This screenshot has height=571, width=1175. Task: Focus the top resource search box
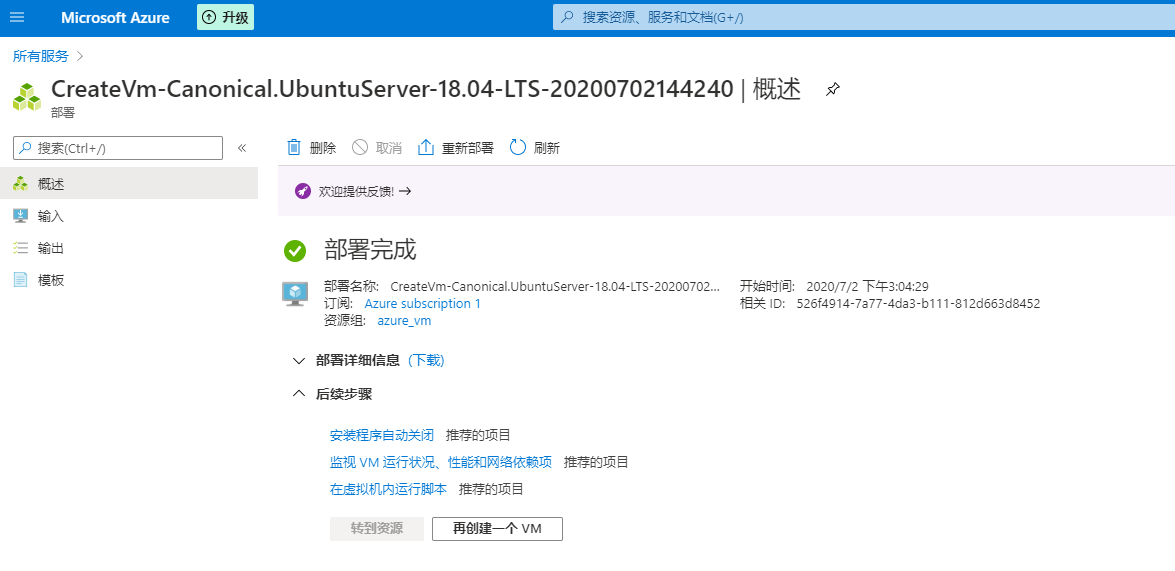point(863,17)
